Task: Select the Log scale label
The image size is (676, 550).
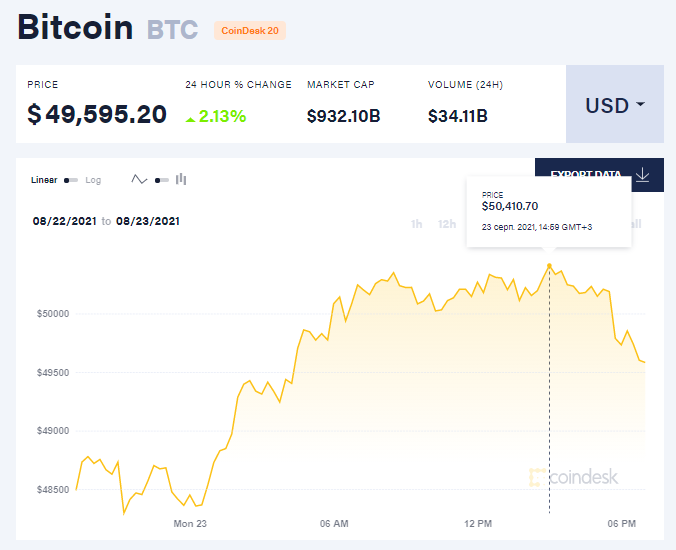Action: pos(93,180)
